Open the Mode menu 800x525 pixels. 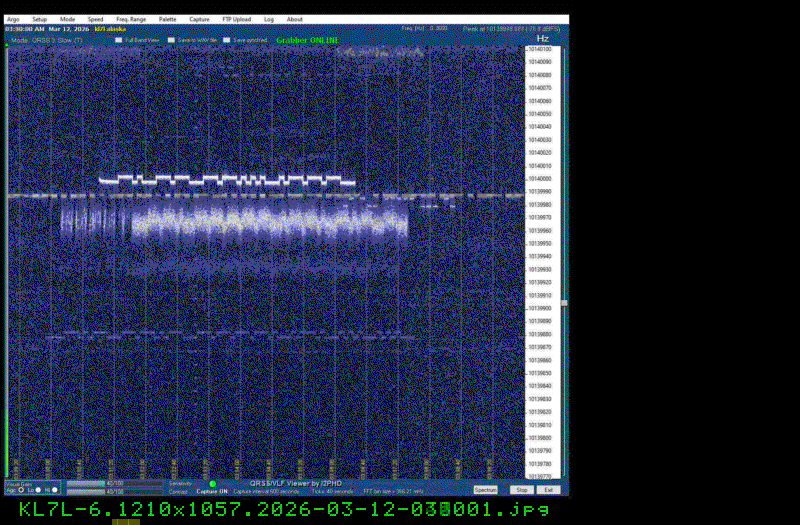pyautogui.click(x=67, y=19)
